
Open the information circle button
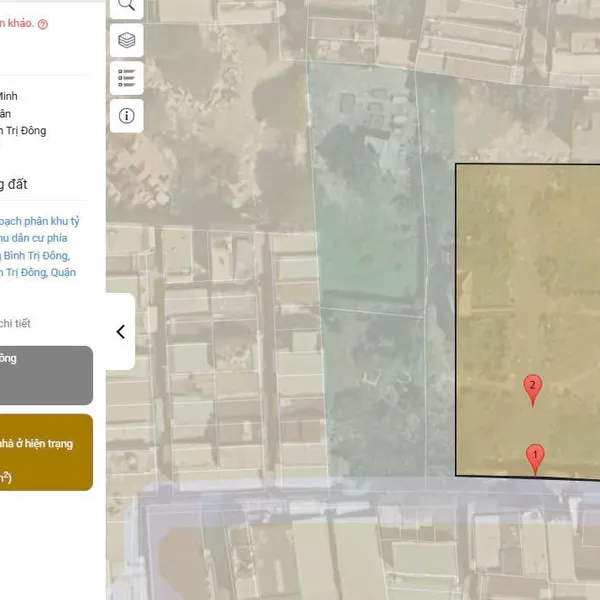pyautogui.click(x=126, y=115)
